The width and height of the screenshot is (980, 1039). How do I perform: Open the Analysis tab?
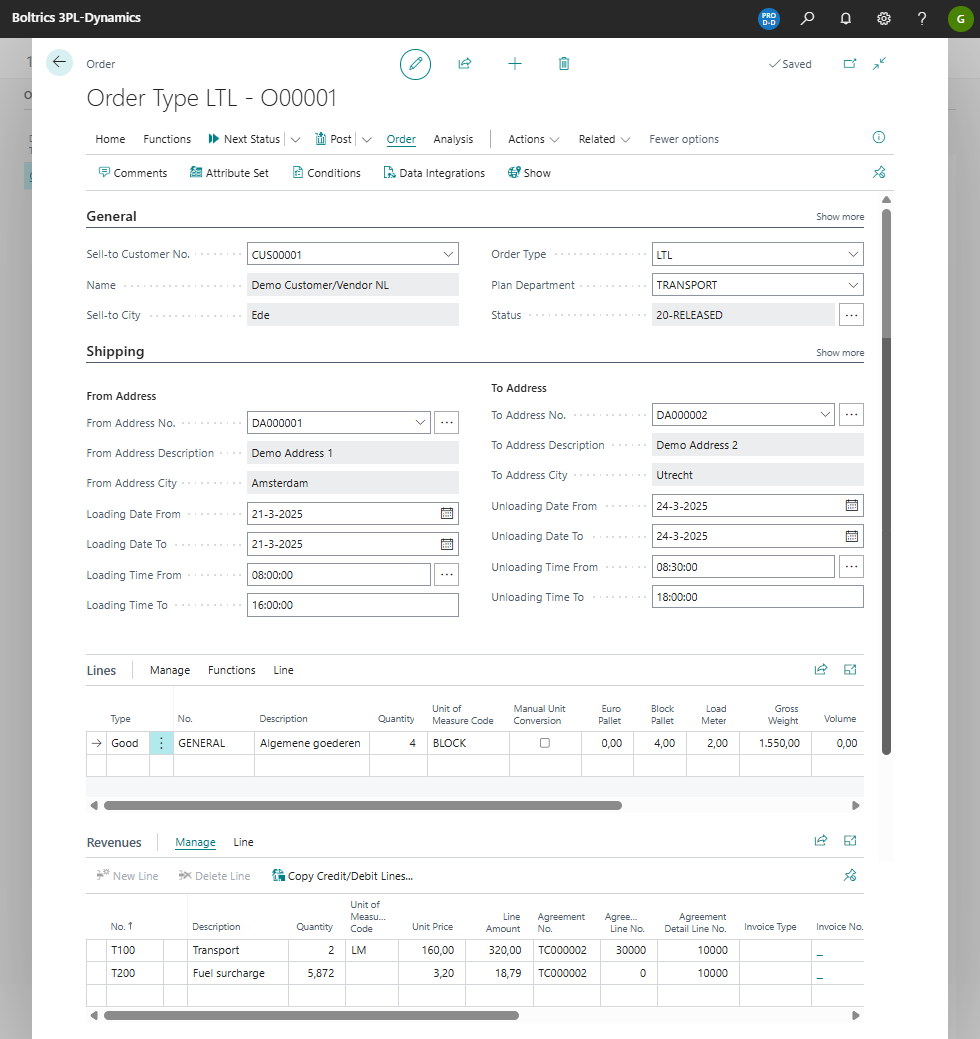(x=453, y=139)
